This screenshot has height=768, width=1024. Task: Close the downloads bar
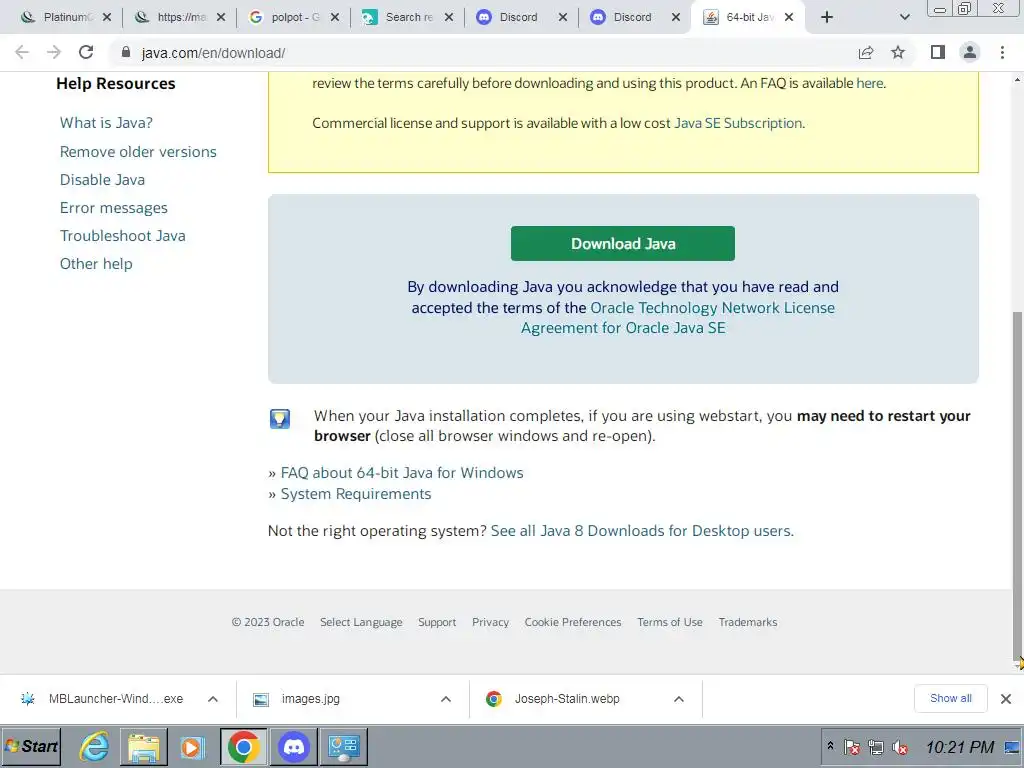1006,699
